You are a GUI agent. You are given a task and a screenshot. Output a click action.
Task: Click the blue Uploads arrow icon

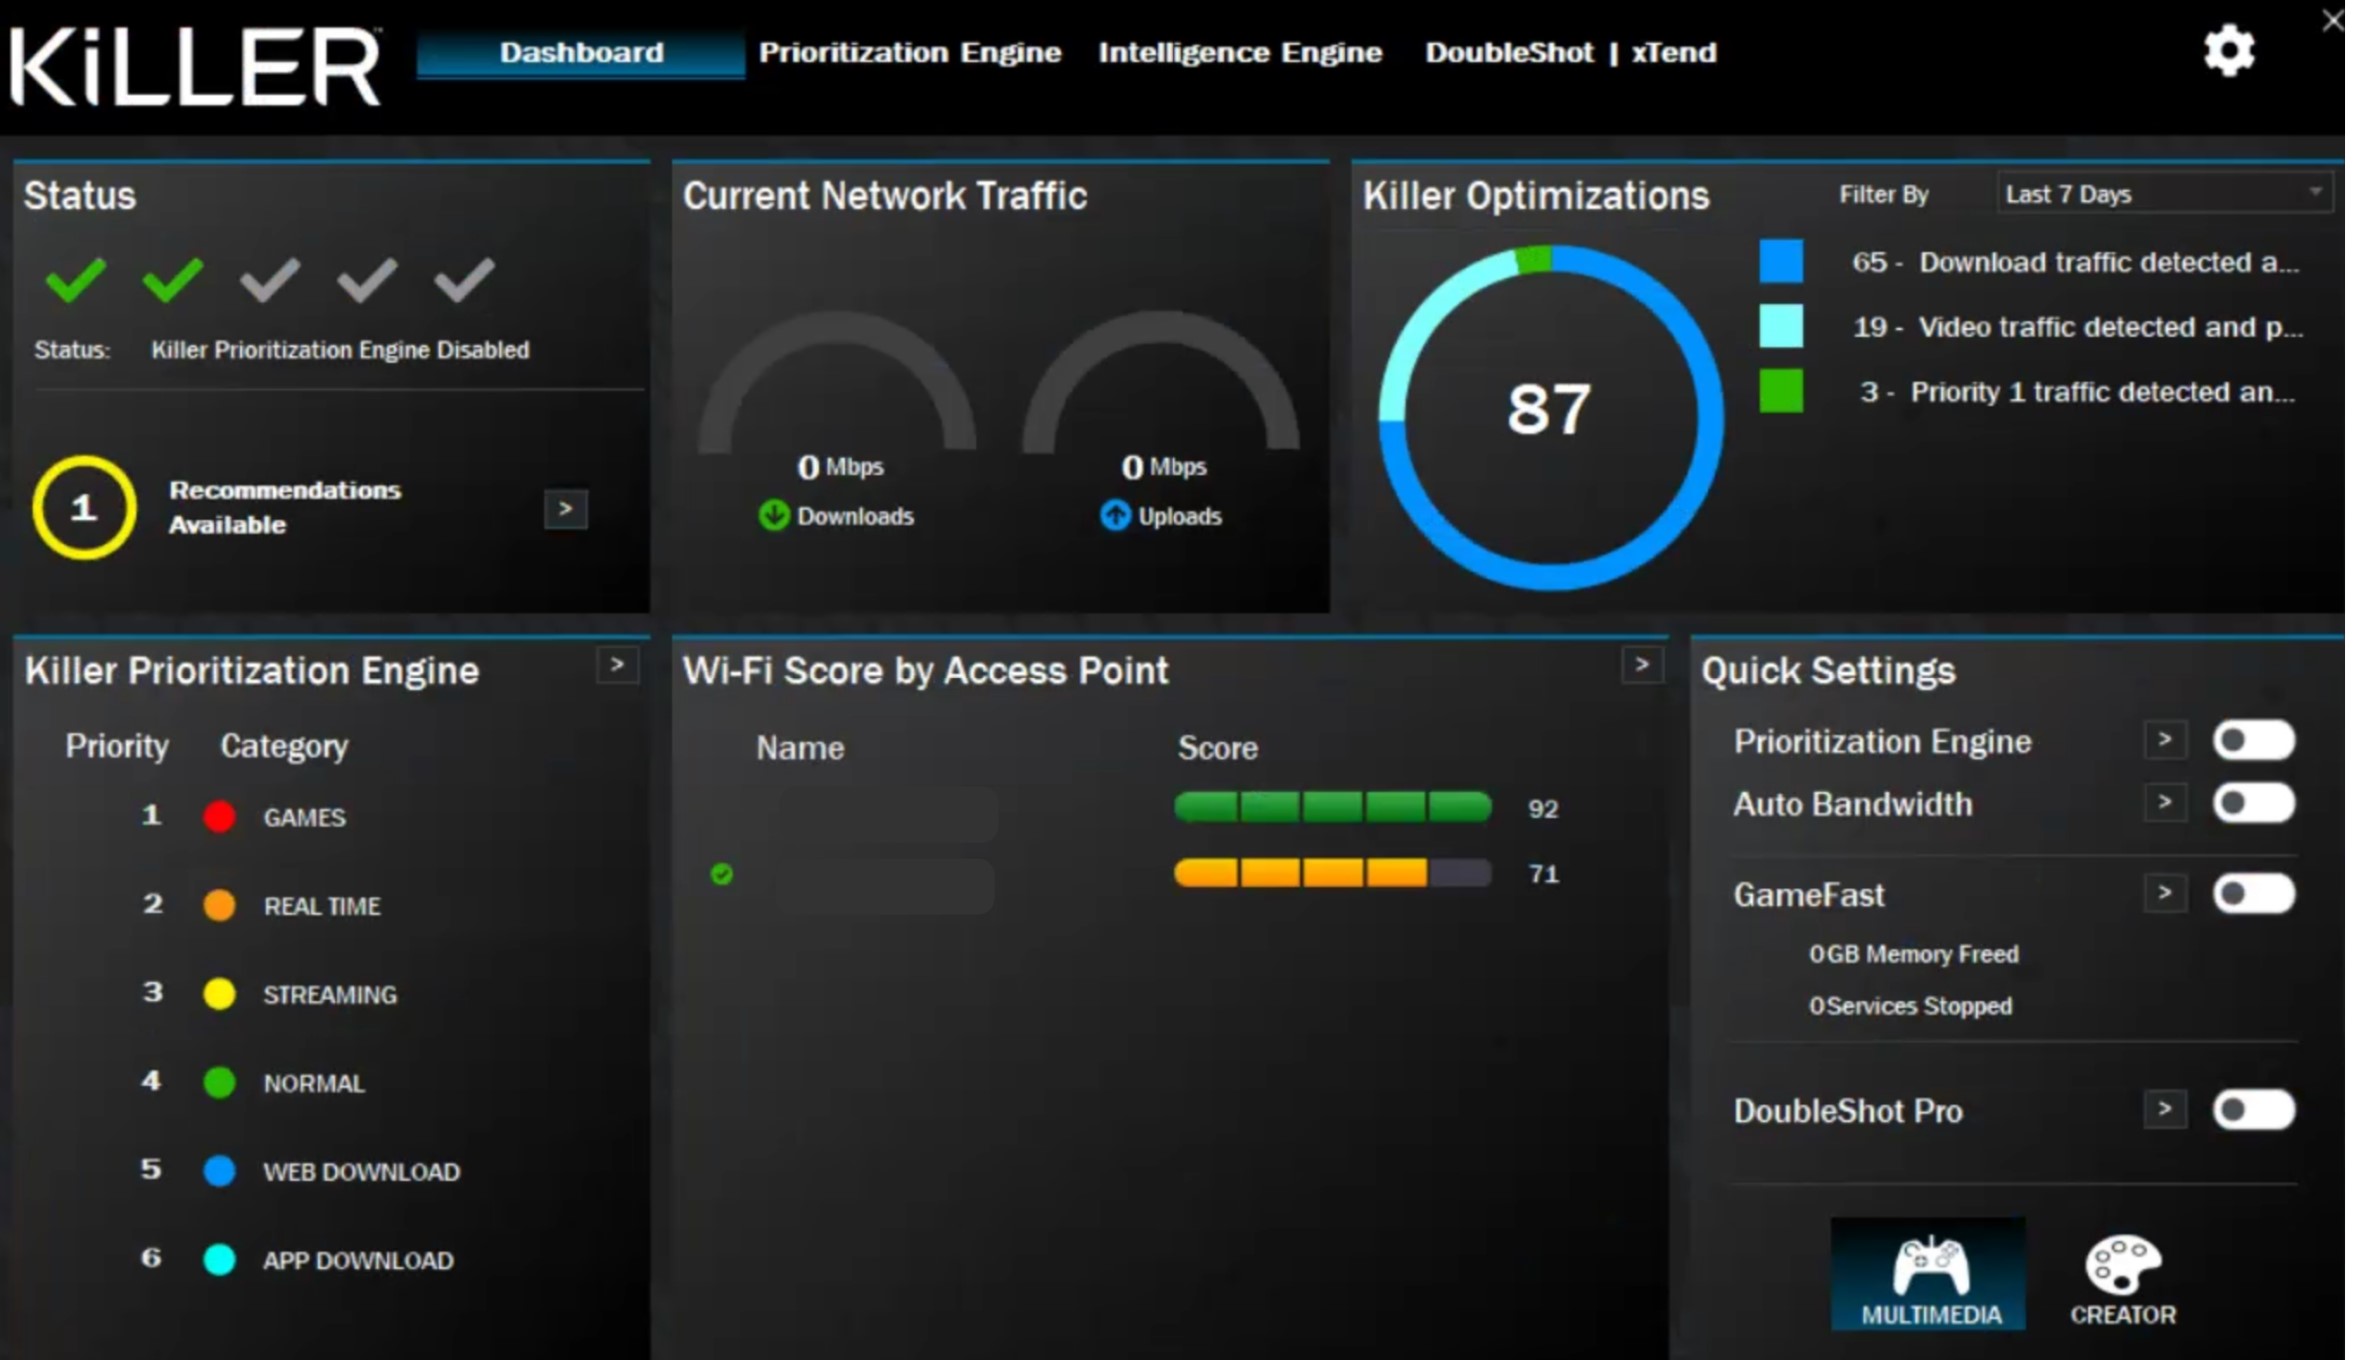click(x=1115, y=516)
